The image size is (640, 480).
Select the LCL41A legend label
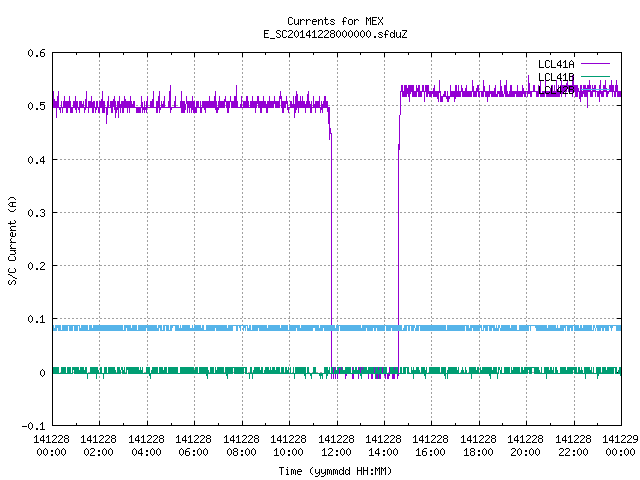(x=556, y=64)
